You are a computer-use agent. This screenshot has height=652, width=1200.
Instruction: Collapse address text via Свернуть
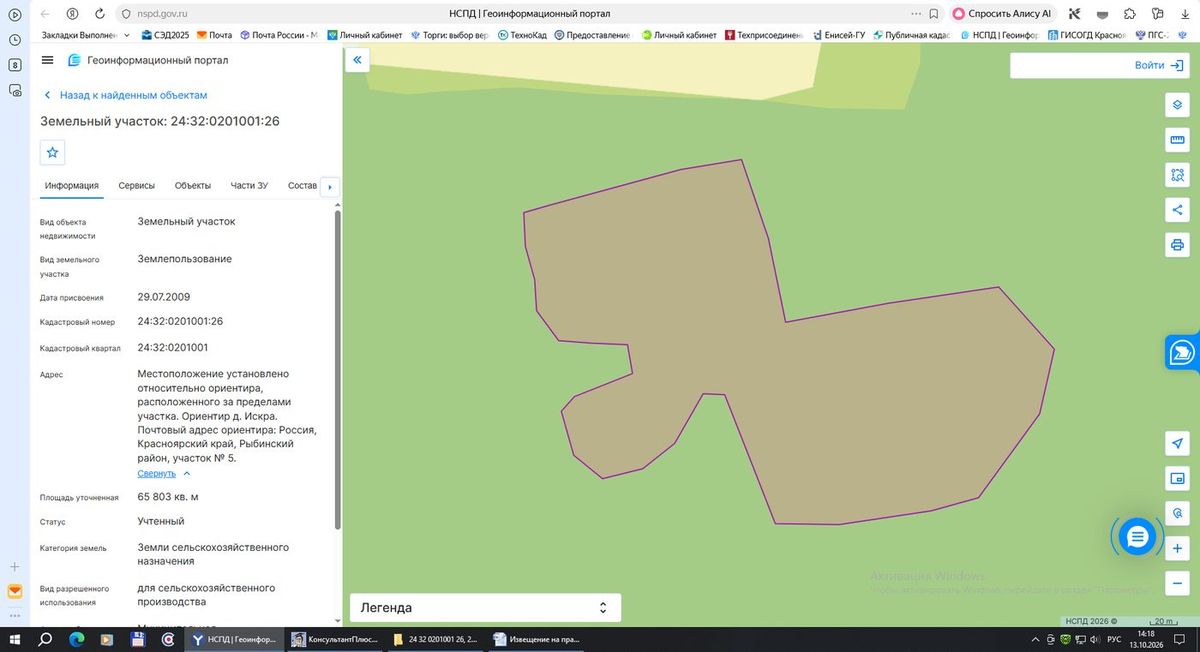click(164, 474)
